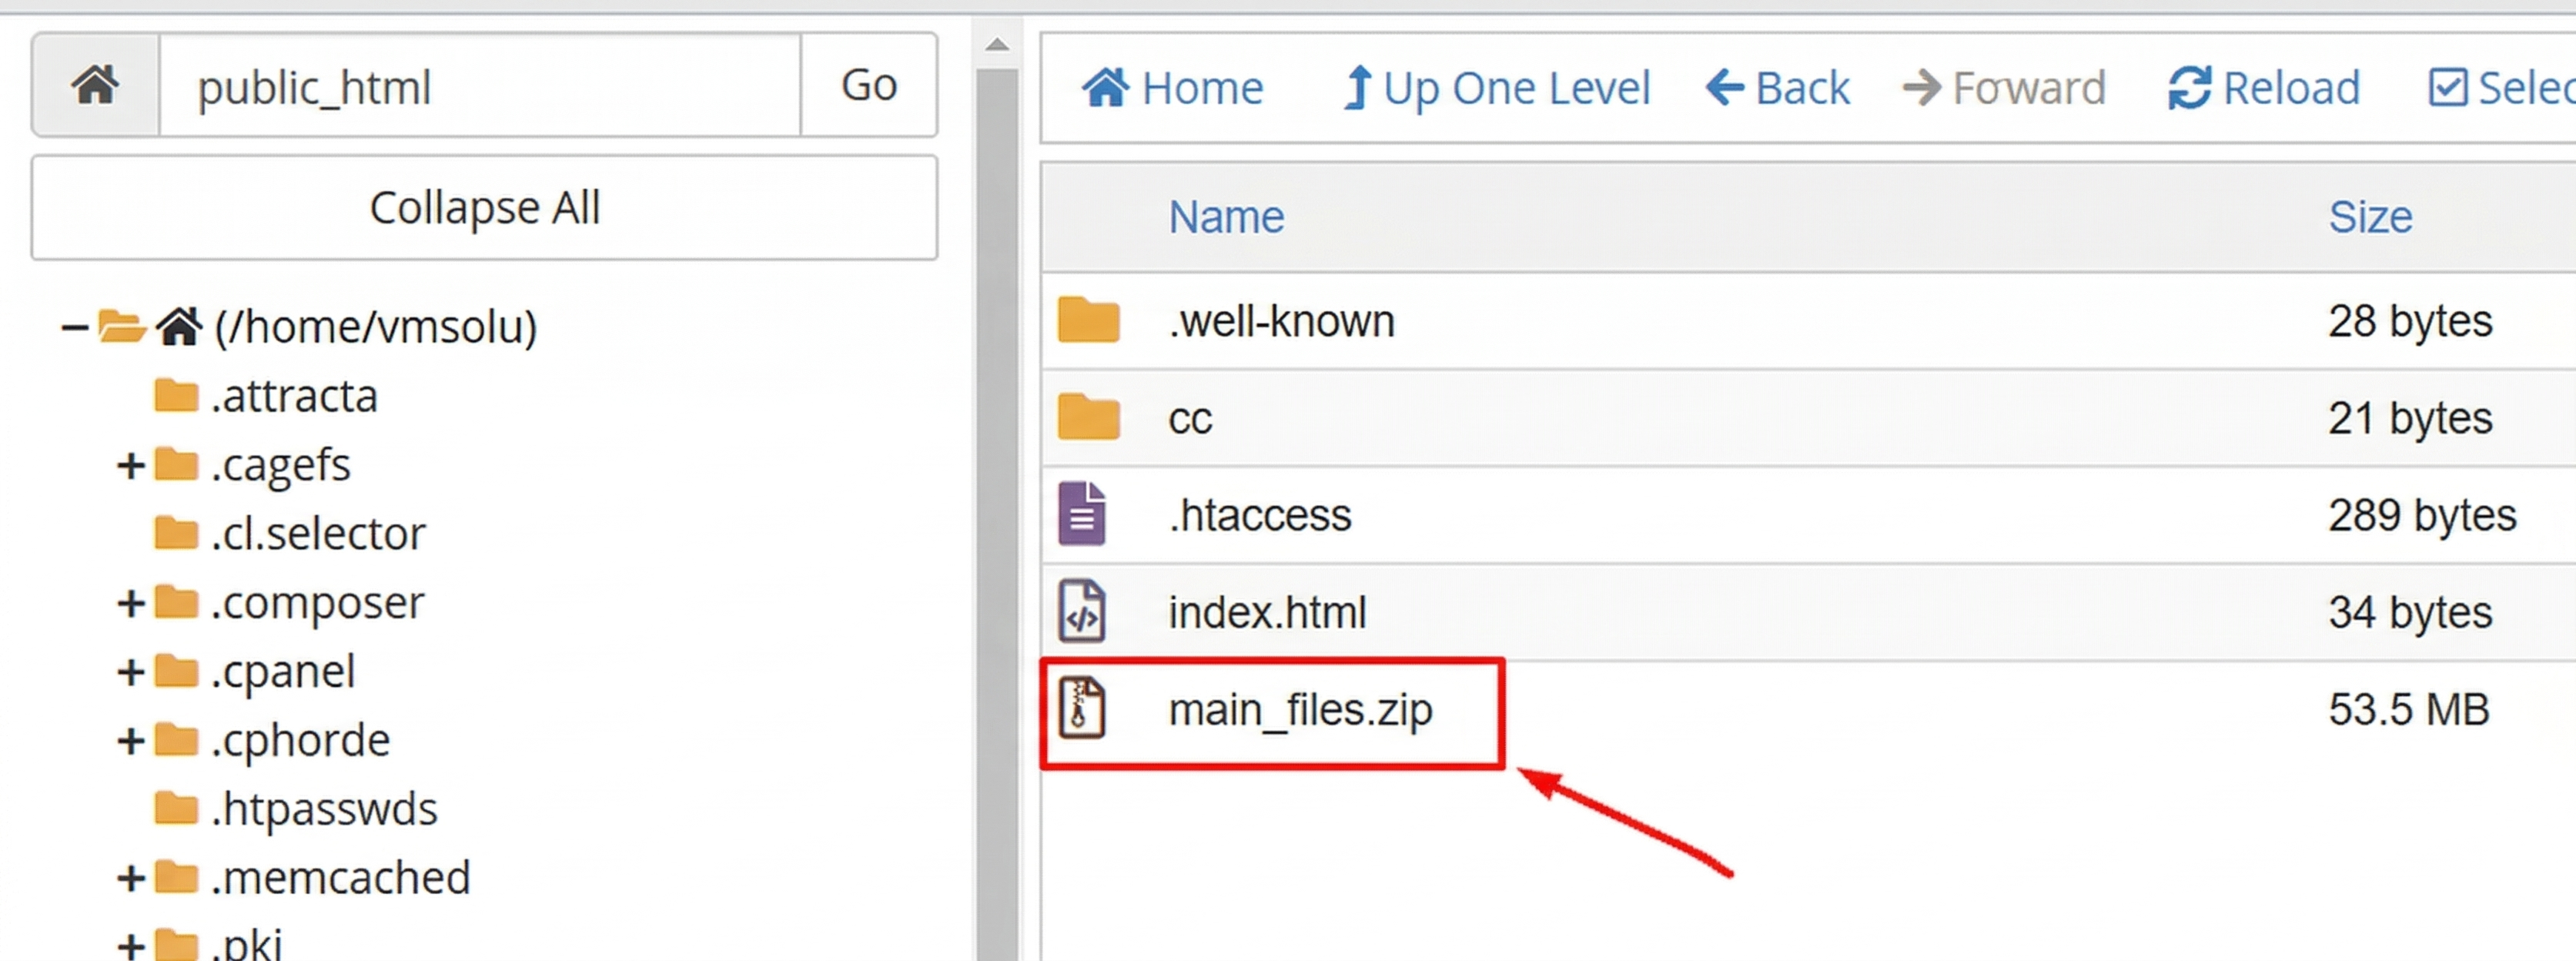Select the index.html code file icon
Screen dimensions: 2576x961
point(1082,611)
